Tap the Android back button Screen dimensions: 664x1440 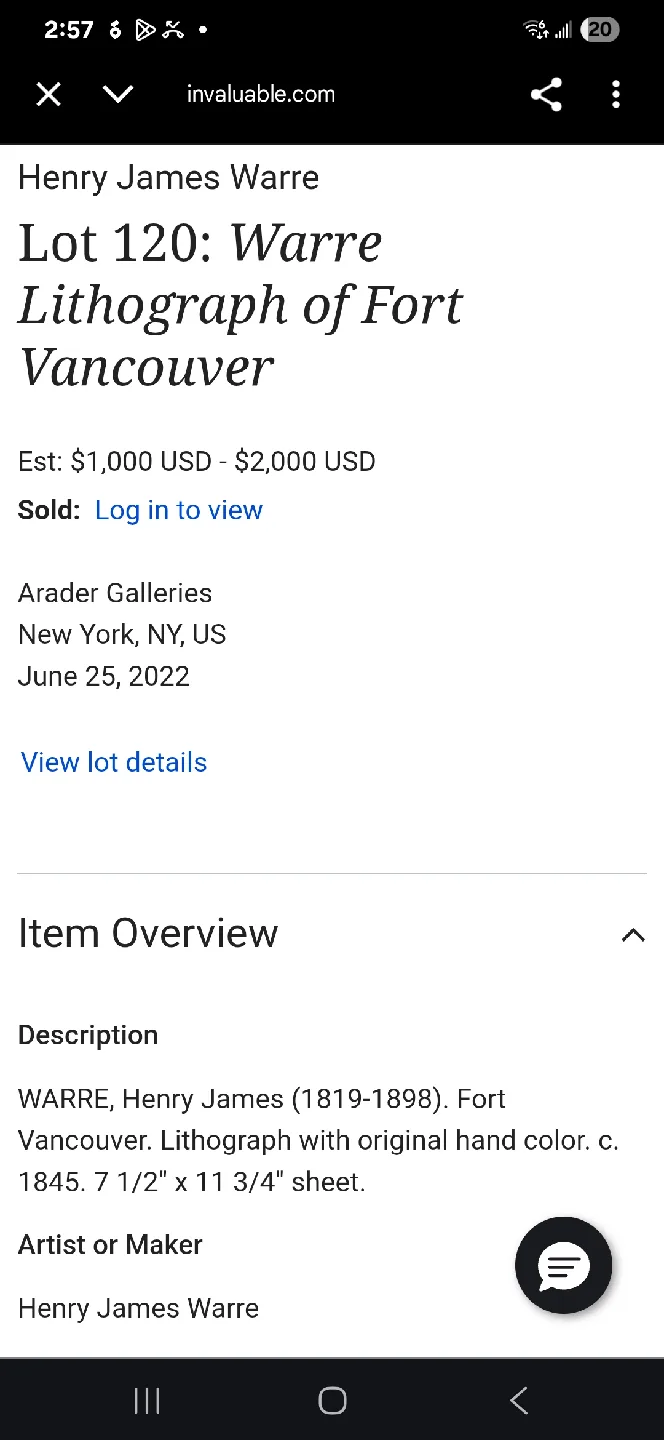click(x=518, y=1401)
